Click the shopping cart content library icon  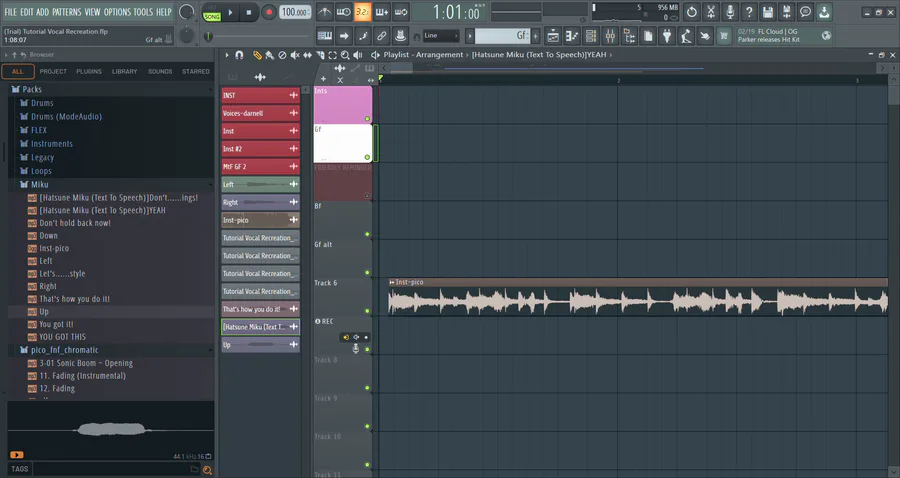(723, 36)
